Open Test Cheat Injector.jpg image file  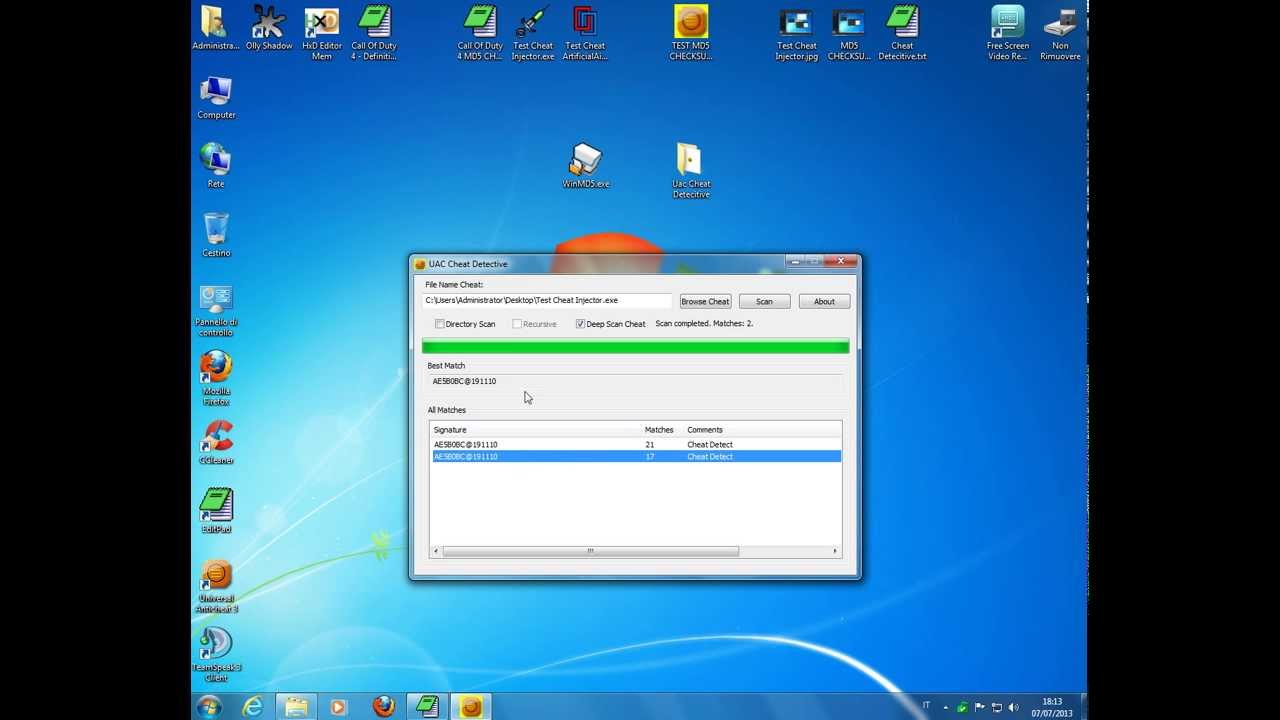[797, 34]
